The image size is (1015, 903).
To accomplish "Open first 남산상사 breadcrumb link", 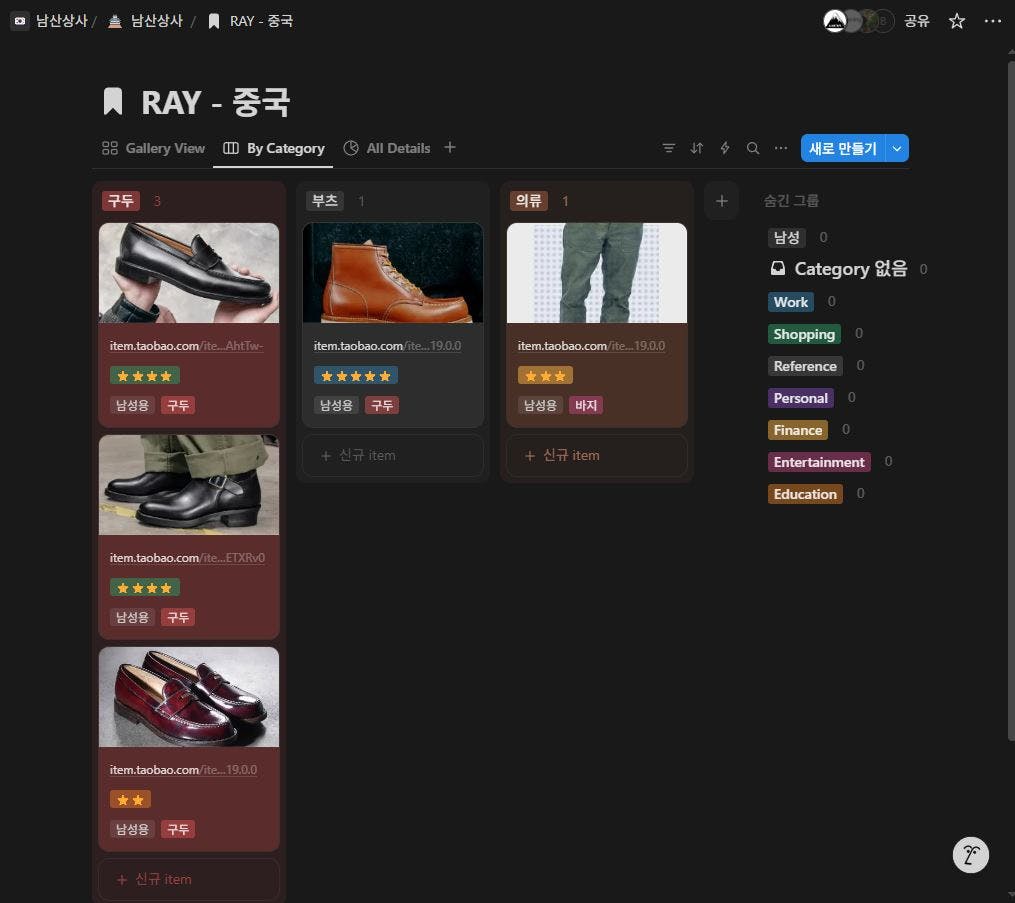I will [x=61, y=21].
